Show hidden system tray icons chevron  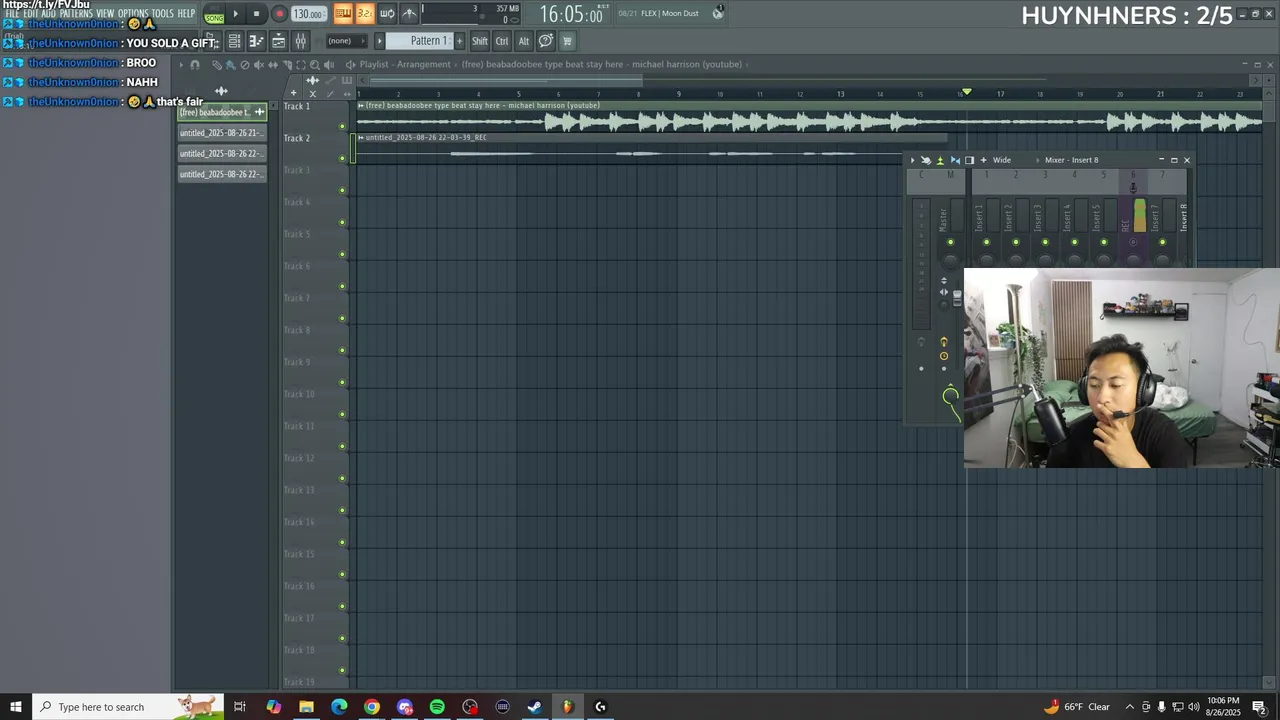[x=1130, y=707]
